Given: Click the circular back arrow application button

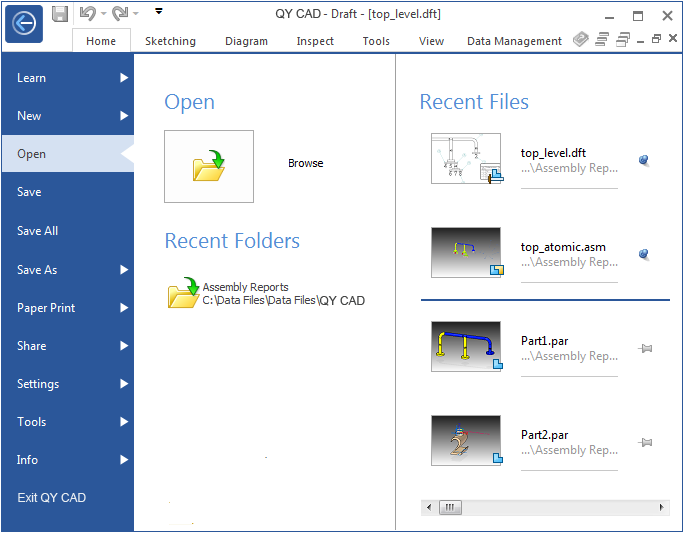Looking at the screenshot, I should 23,23.
